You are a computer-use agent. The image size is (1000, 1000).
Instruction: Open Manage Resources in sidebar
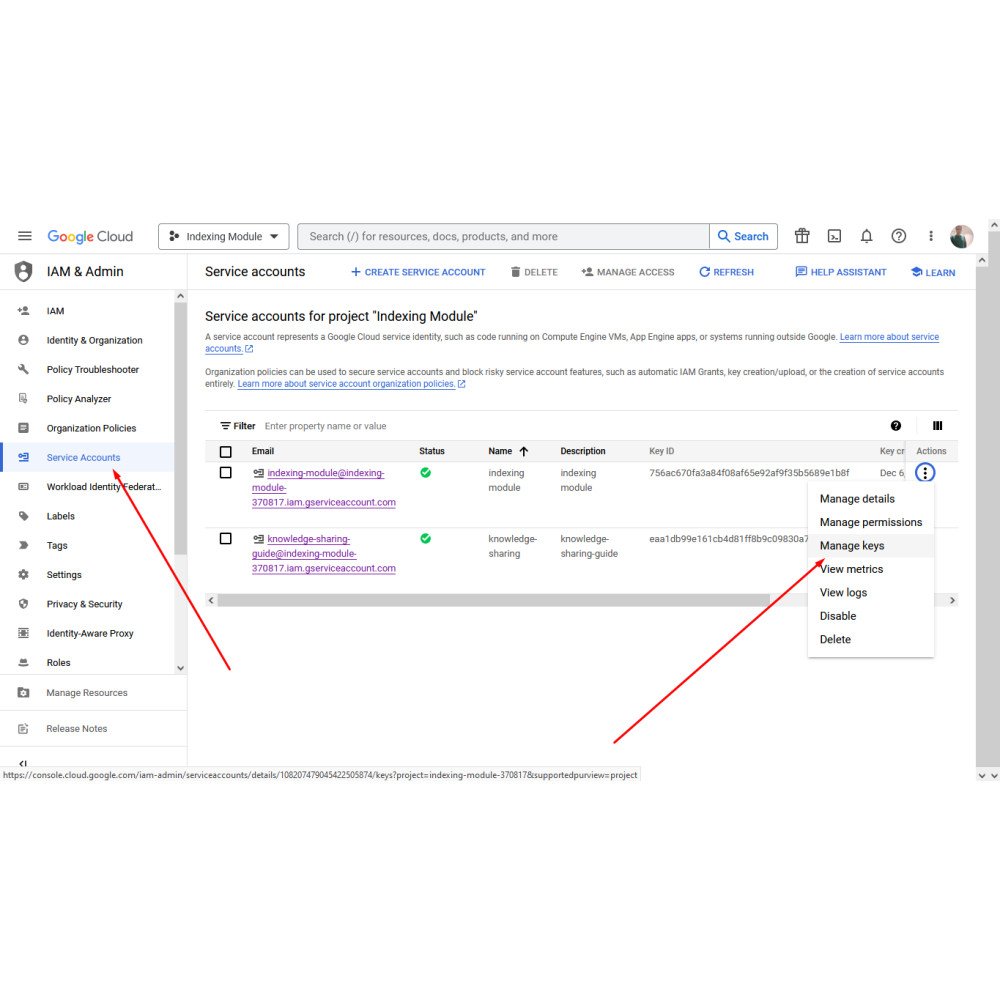click(x=93, y=693)
